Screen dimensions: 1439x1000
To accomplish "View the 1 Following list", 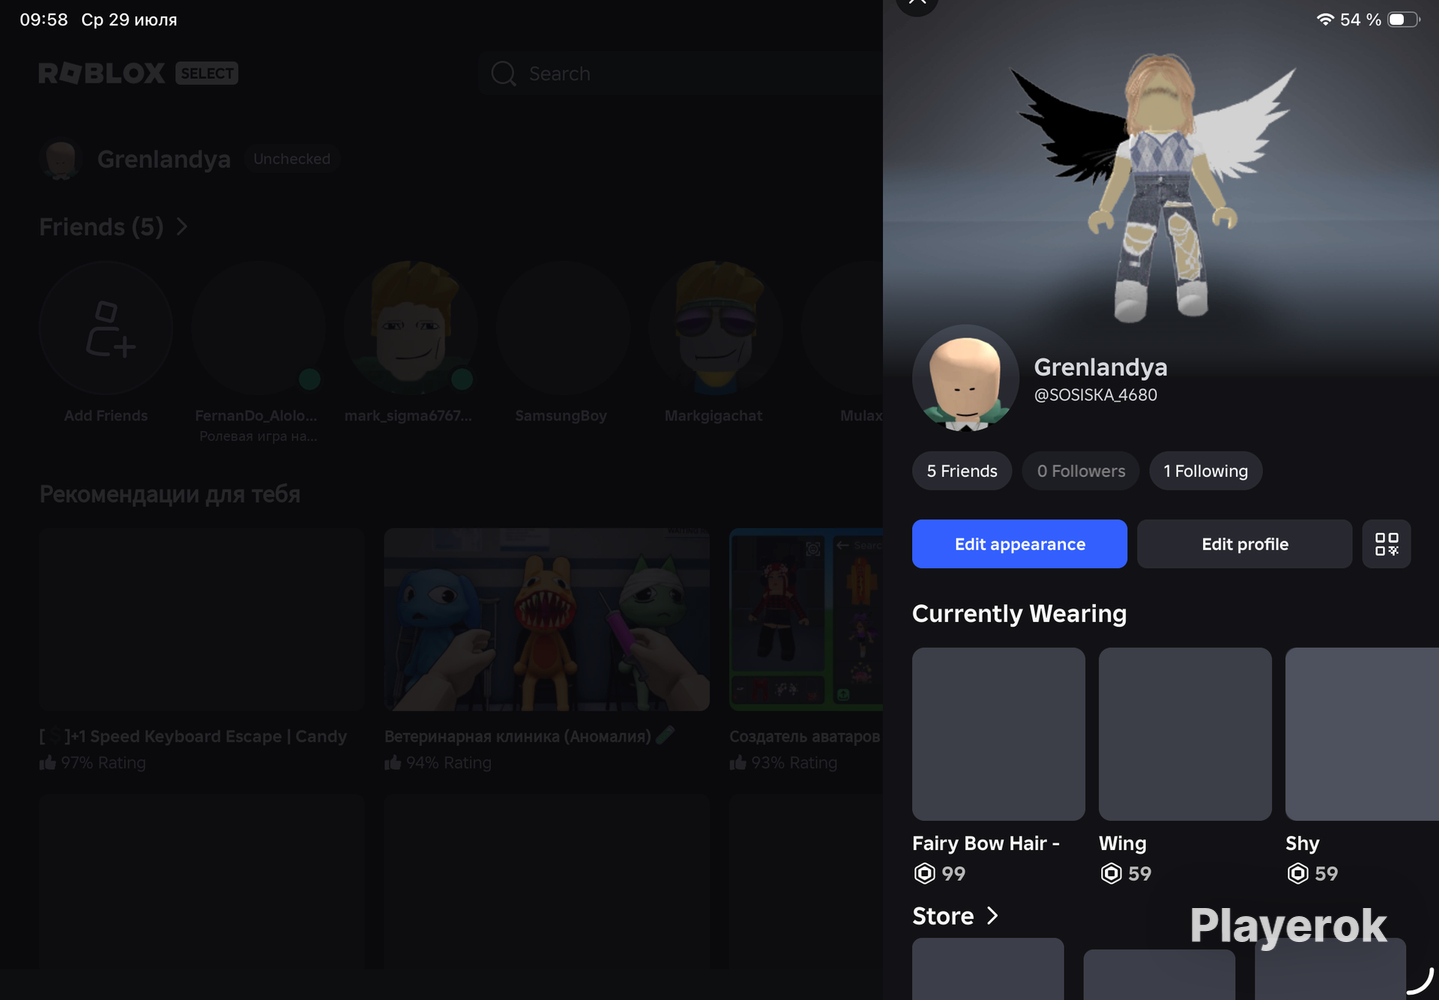I will [1206, 471].
